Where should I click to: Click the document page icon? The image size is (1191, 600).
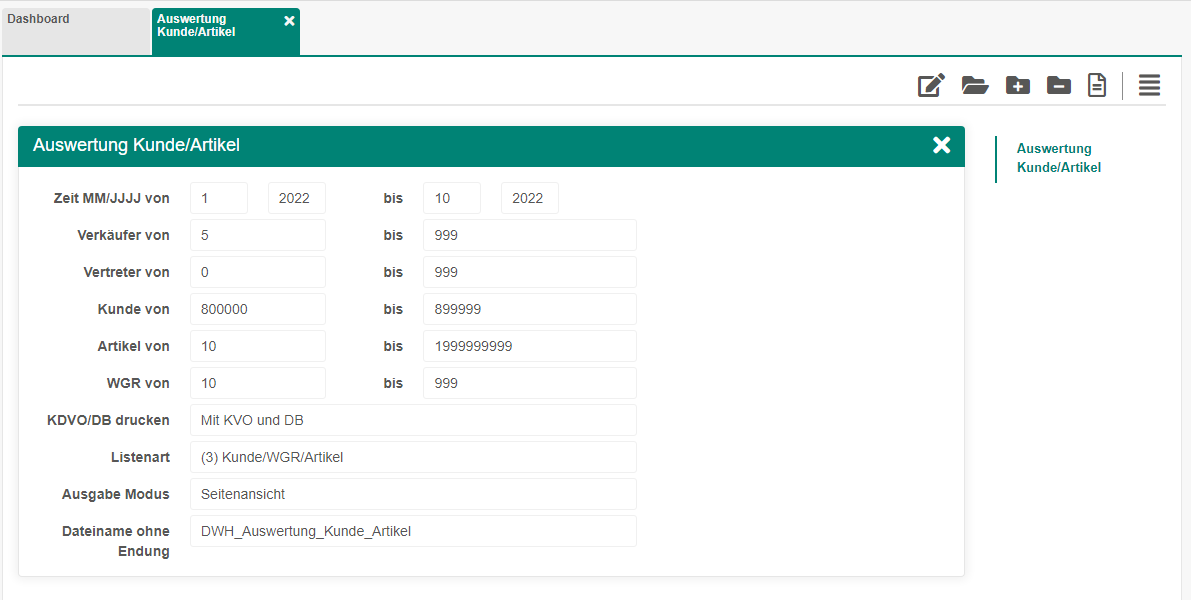1097,86
